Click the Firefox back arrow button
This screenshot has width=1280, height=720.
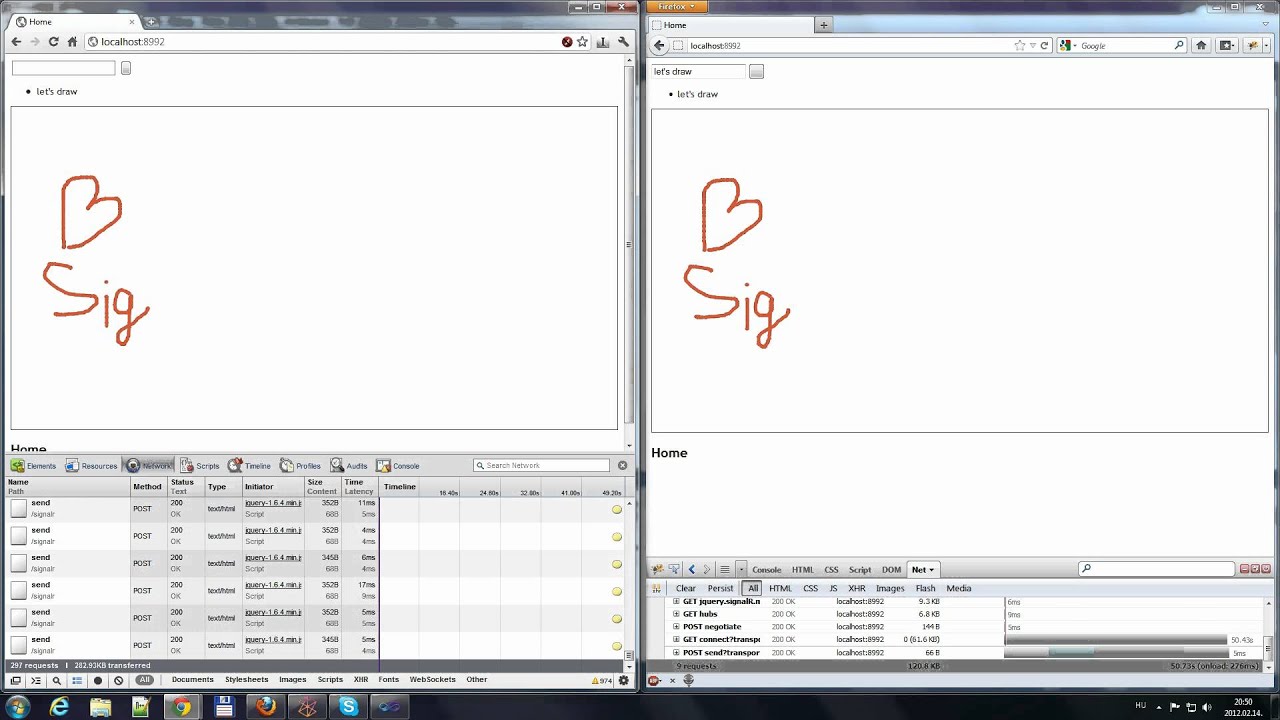[659, 45]
